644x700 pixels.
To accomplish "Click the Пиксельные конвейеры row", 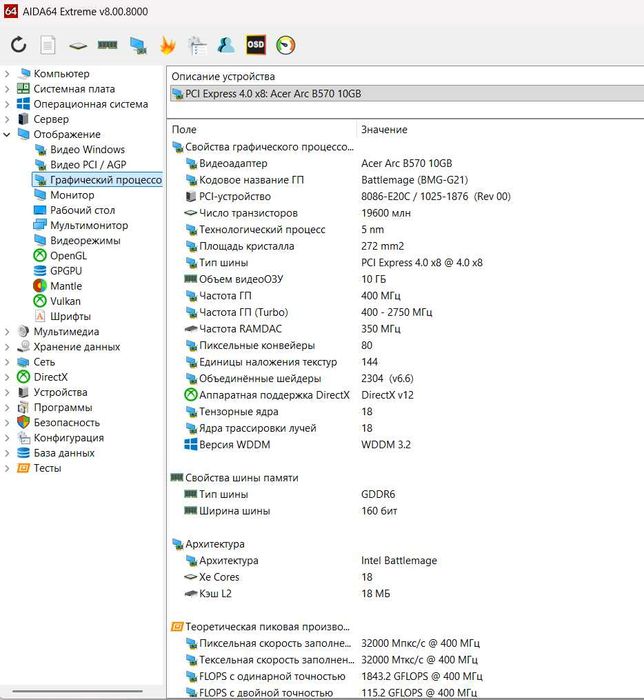I will click(406, 345).
